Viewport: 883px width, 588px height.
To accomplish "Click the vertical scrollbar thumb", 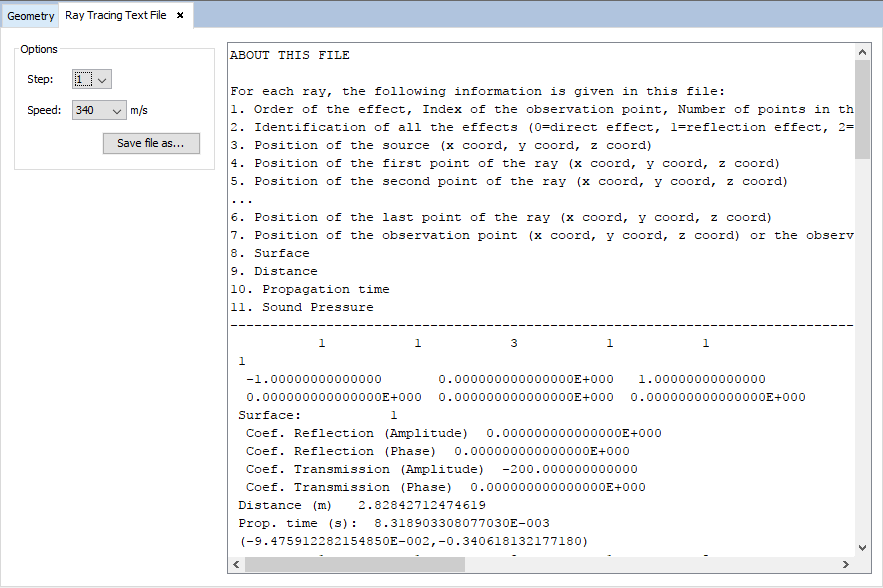I will coord(863,108).
